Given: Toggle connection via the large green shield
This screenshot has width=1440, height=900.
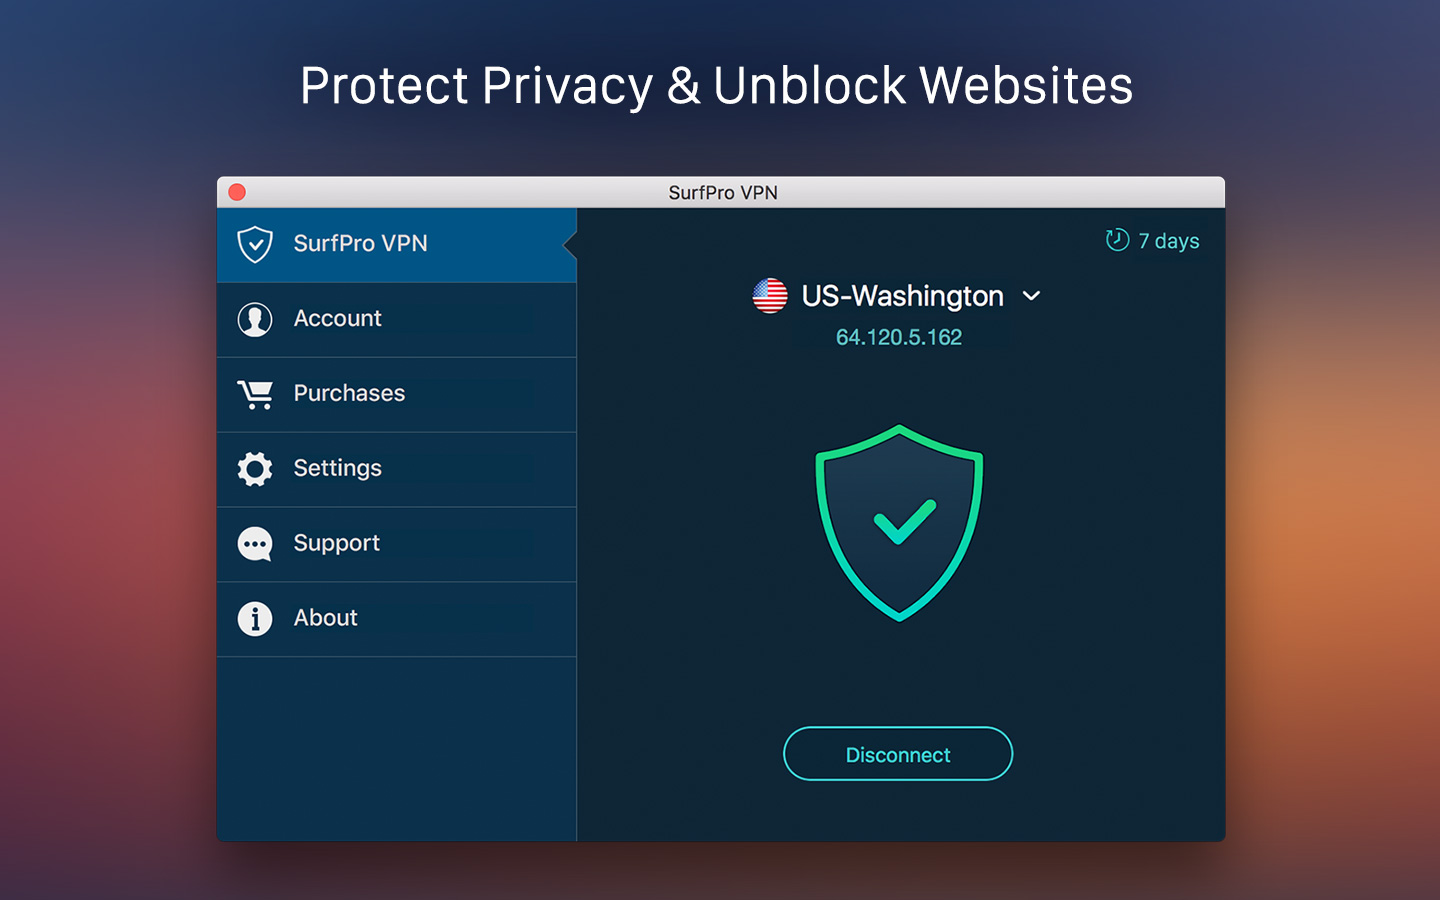Looking at the screenshot, I should click(x=899, y=523).
